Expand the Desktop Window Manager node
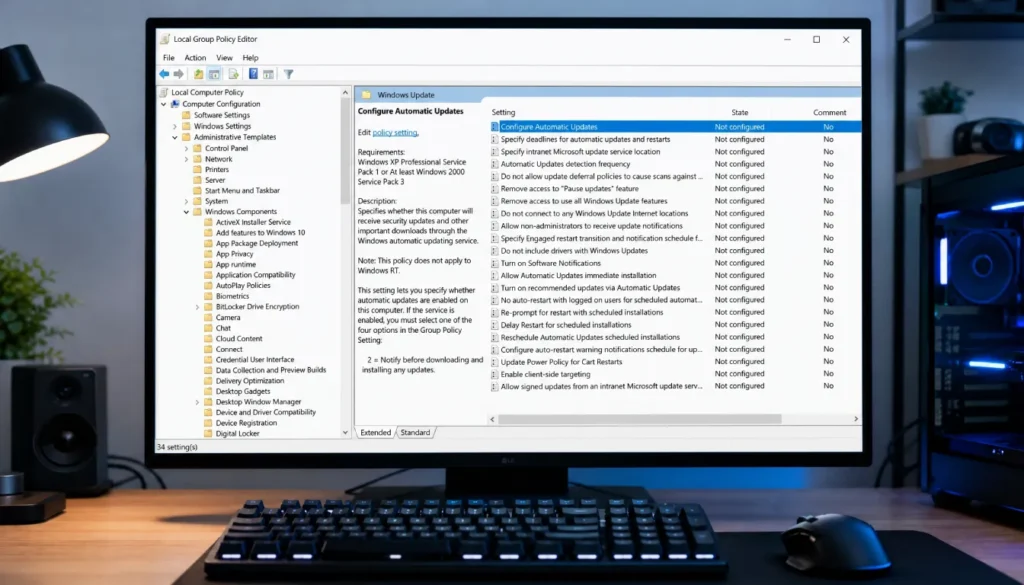 [197, 402]
